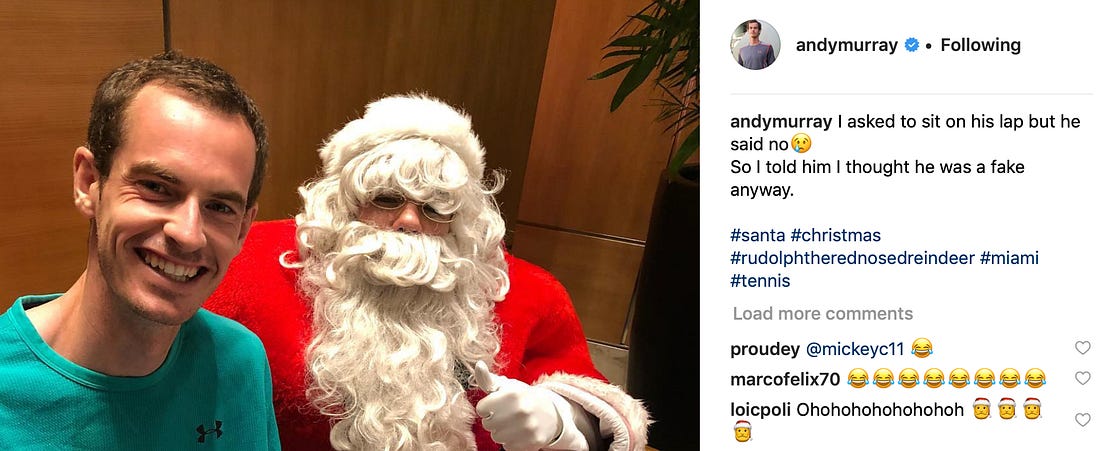Screen dimensions: 1100x451
Task: Click the Santa selfie photo
Action: pyautogui.click(x=349, y=225)
